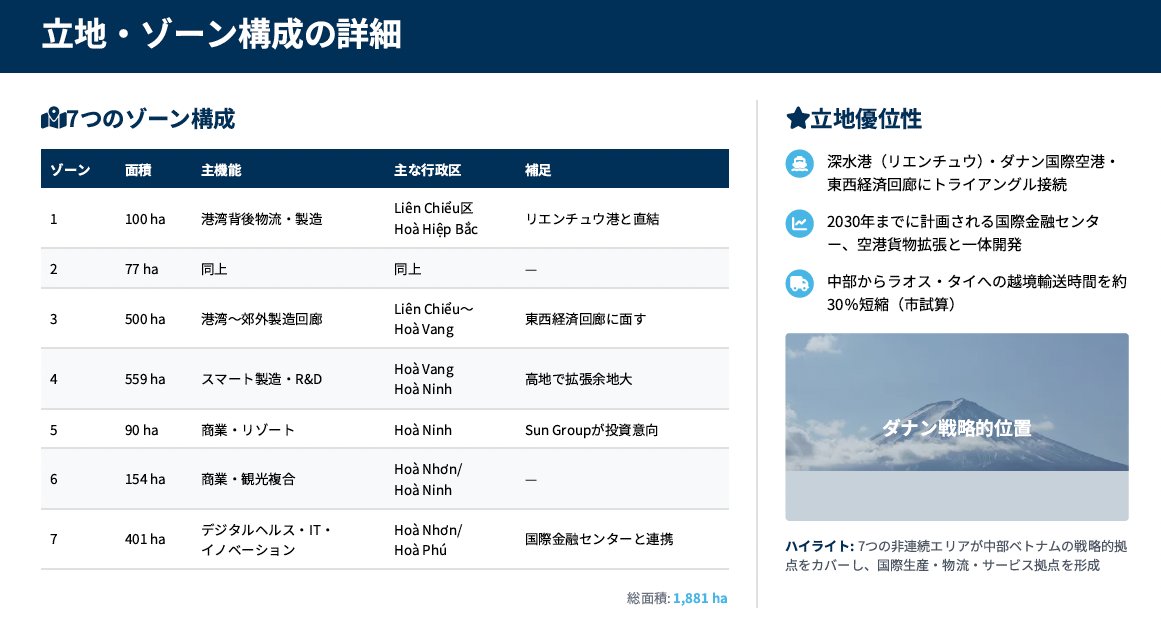Select the Liên Chiểu区 Hoà Hiệp Bắc cell

coord(436,218)
